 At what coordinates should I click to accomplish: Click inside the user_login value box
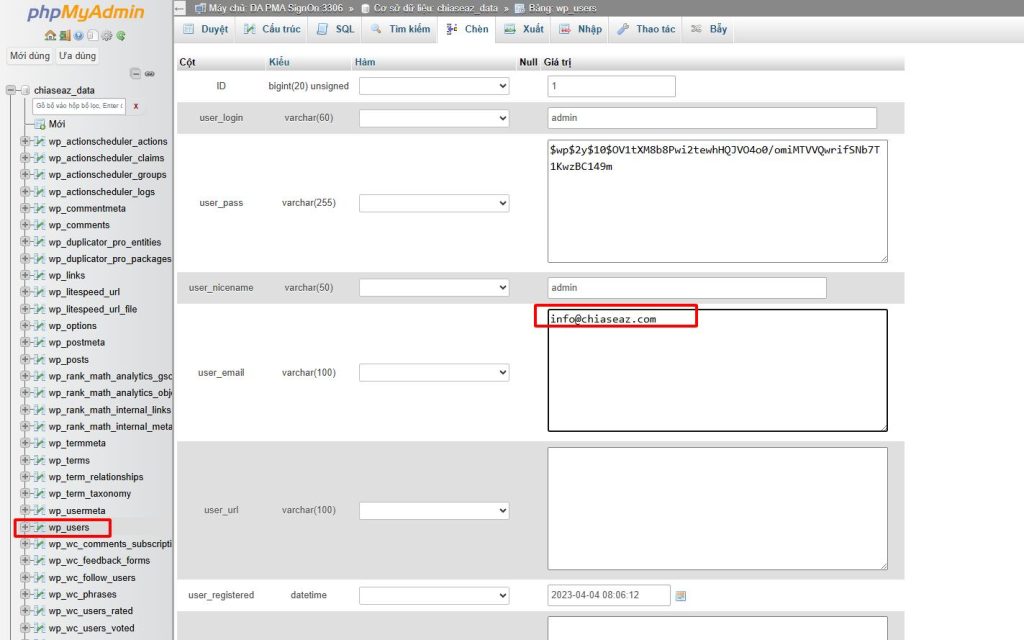pyautogui.click(x=710, y=118)
